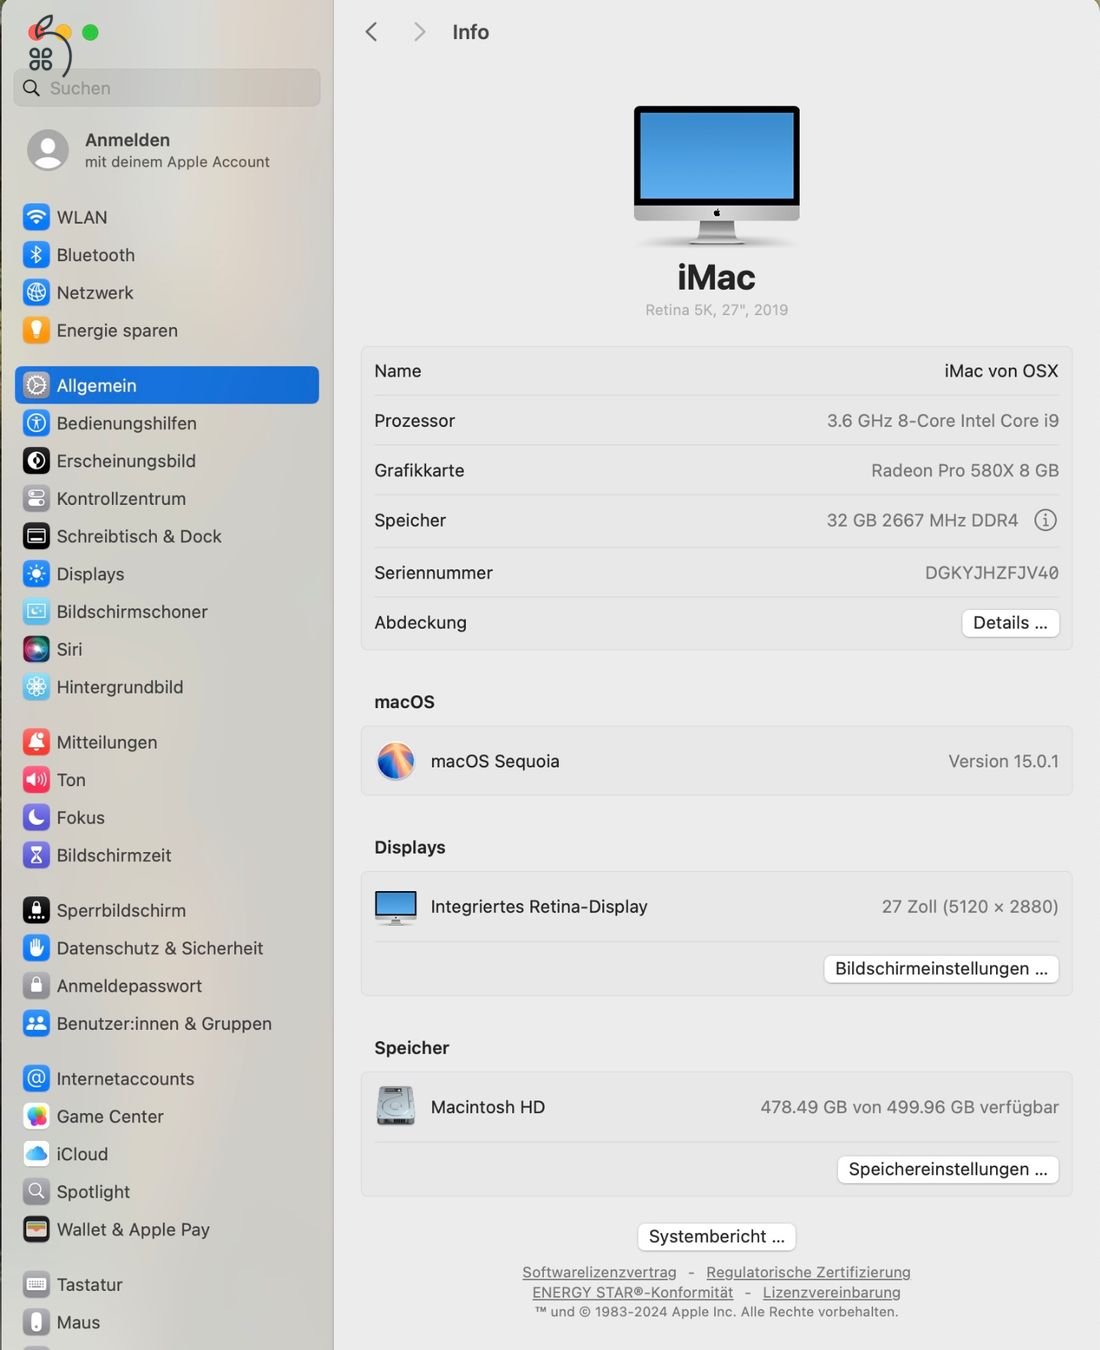Screen dimensions: 1100x1350
Task: Click the Version 15.0.1 text
Action: coord(1003,761)
